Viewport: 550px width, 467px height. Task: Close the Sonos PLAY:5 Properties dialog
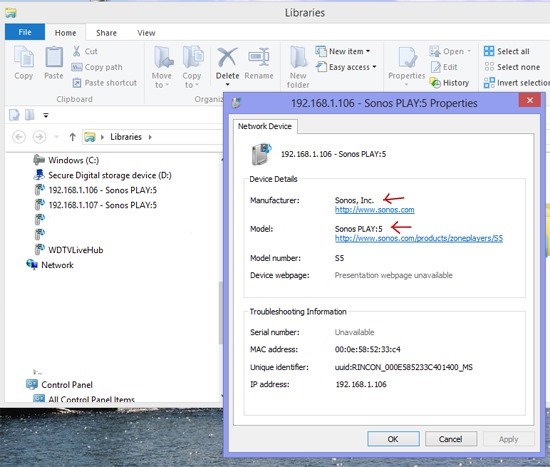coord(530,100)
